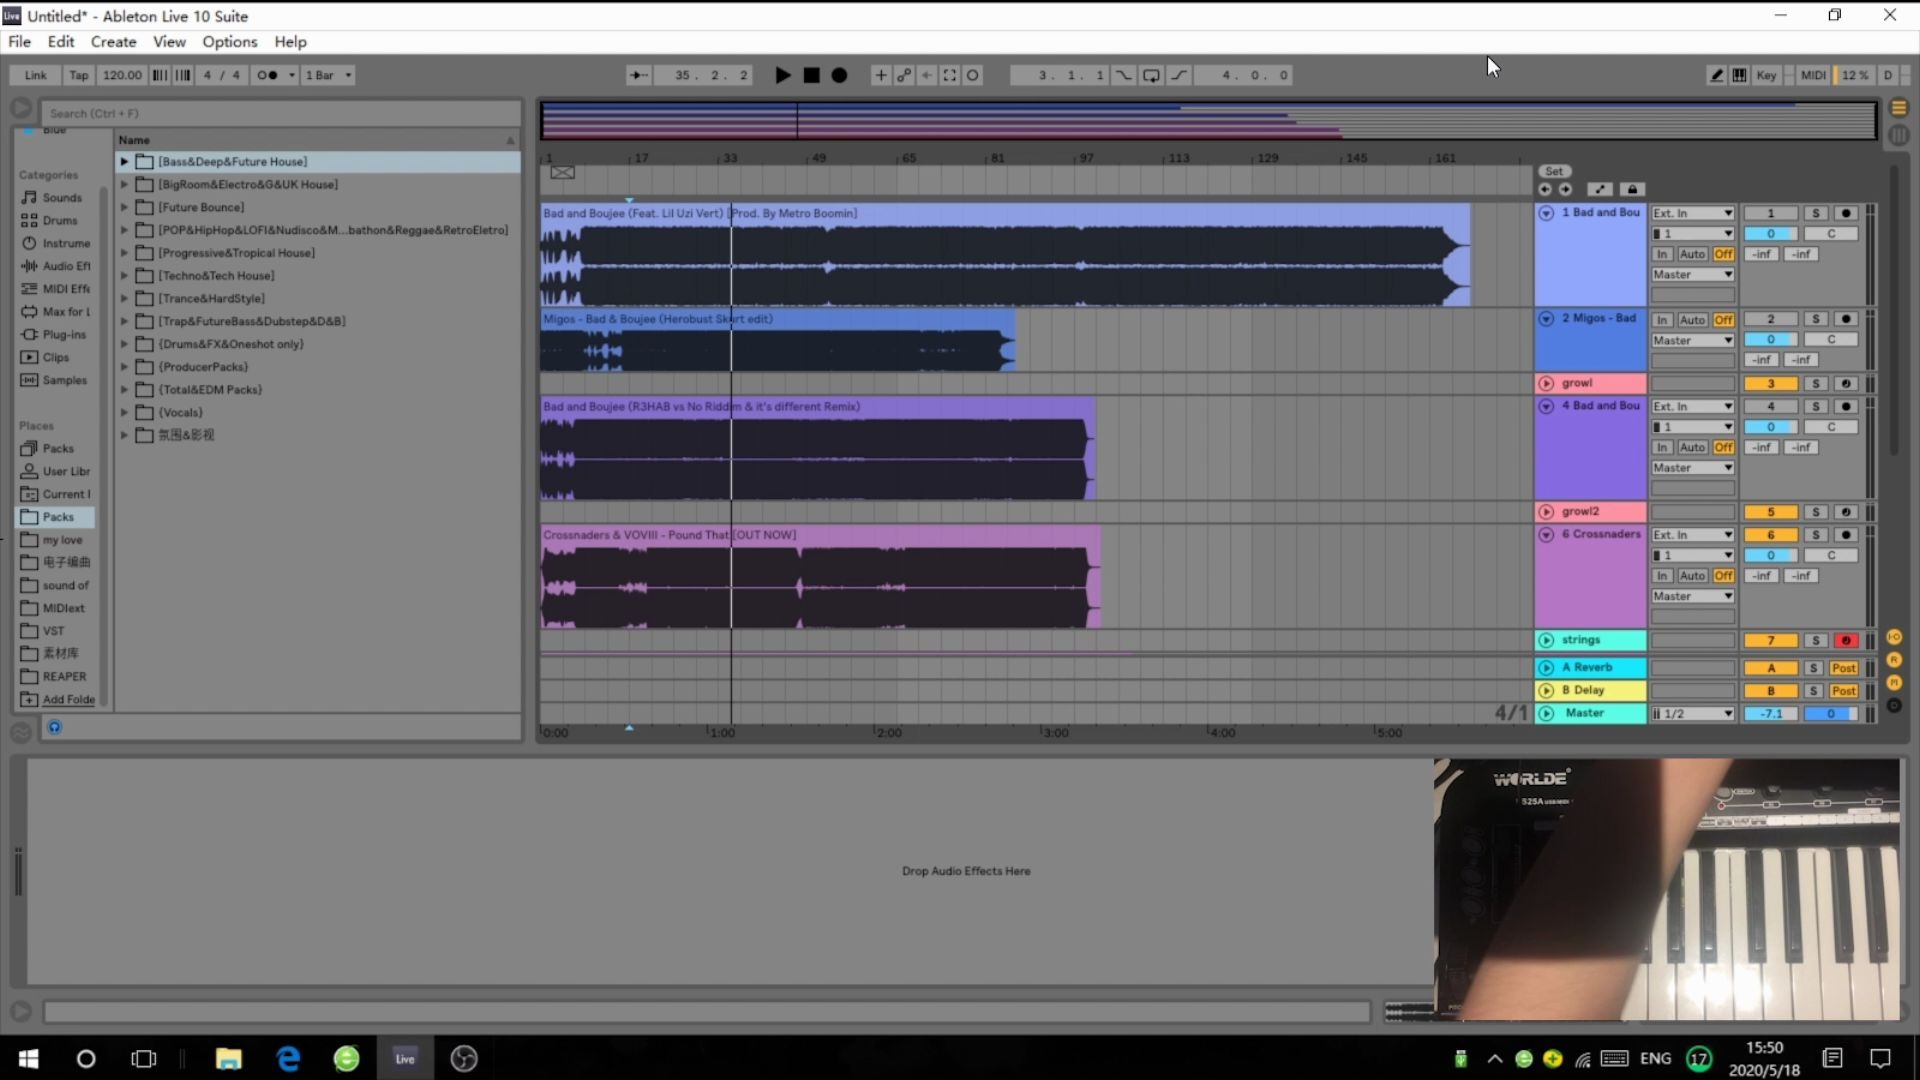Expand the [Techno&Tech House] folder
The width and height of the screenshot is (1920, 1080).
[124, 275]
